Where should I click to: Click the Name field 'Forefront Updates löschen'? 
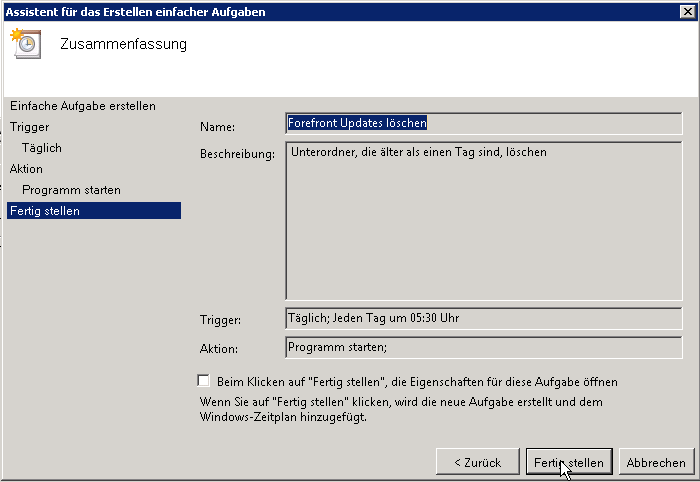point(483,123)
